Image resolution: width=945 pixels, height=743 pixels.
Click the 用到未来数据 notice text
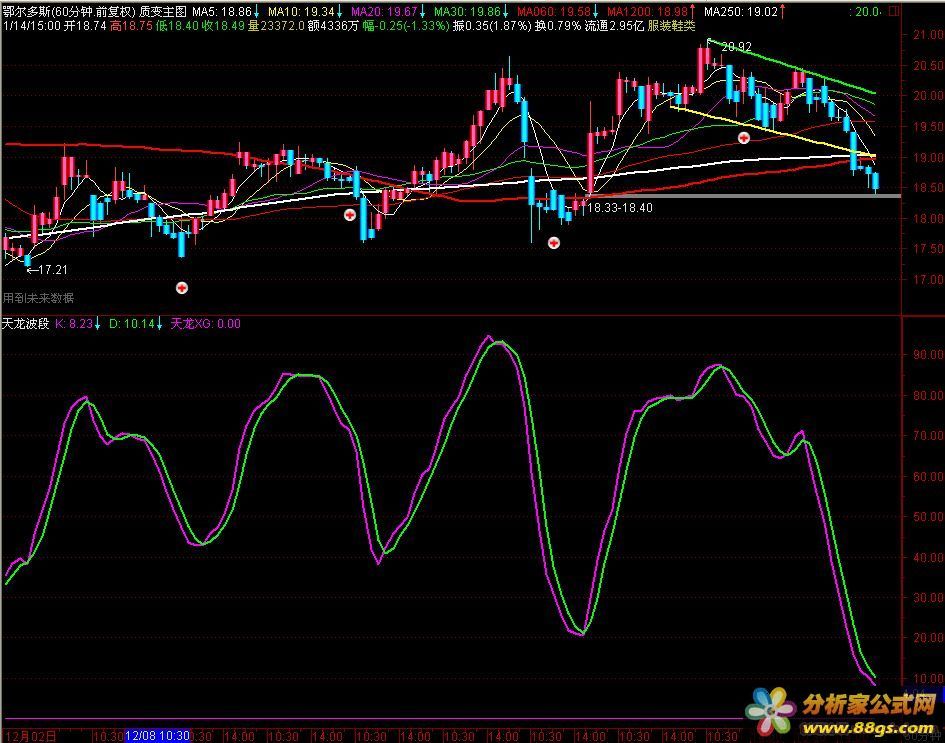(x=38, y=298)
